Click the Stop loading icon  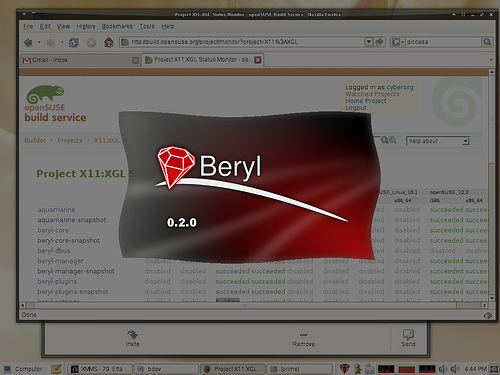click(x=91, y=42)
